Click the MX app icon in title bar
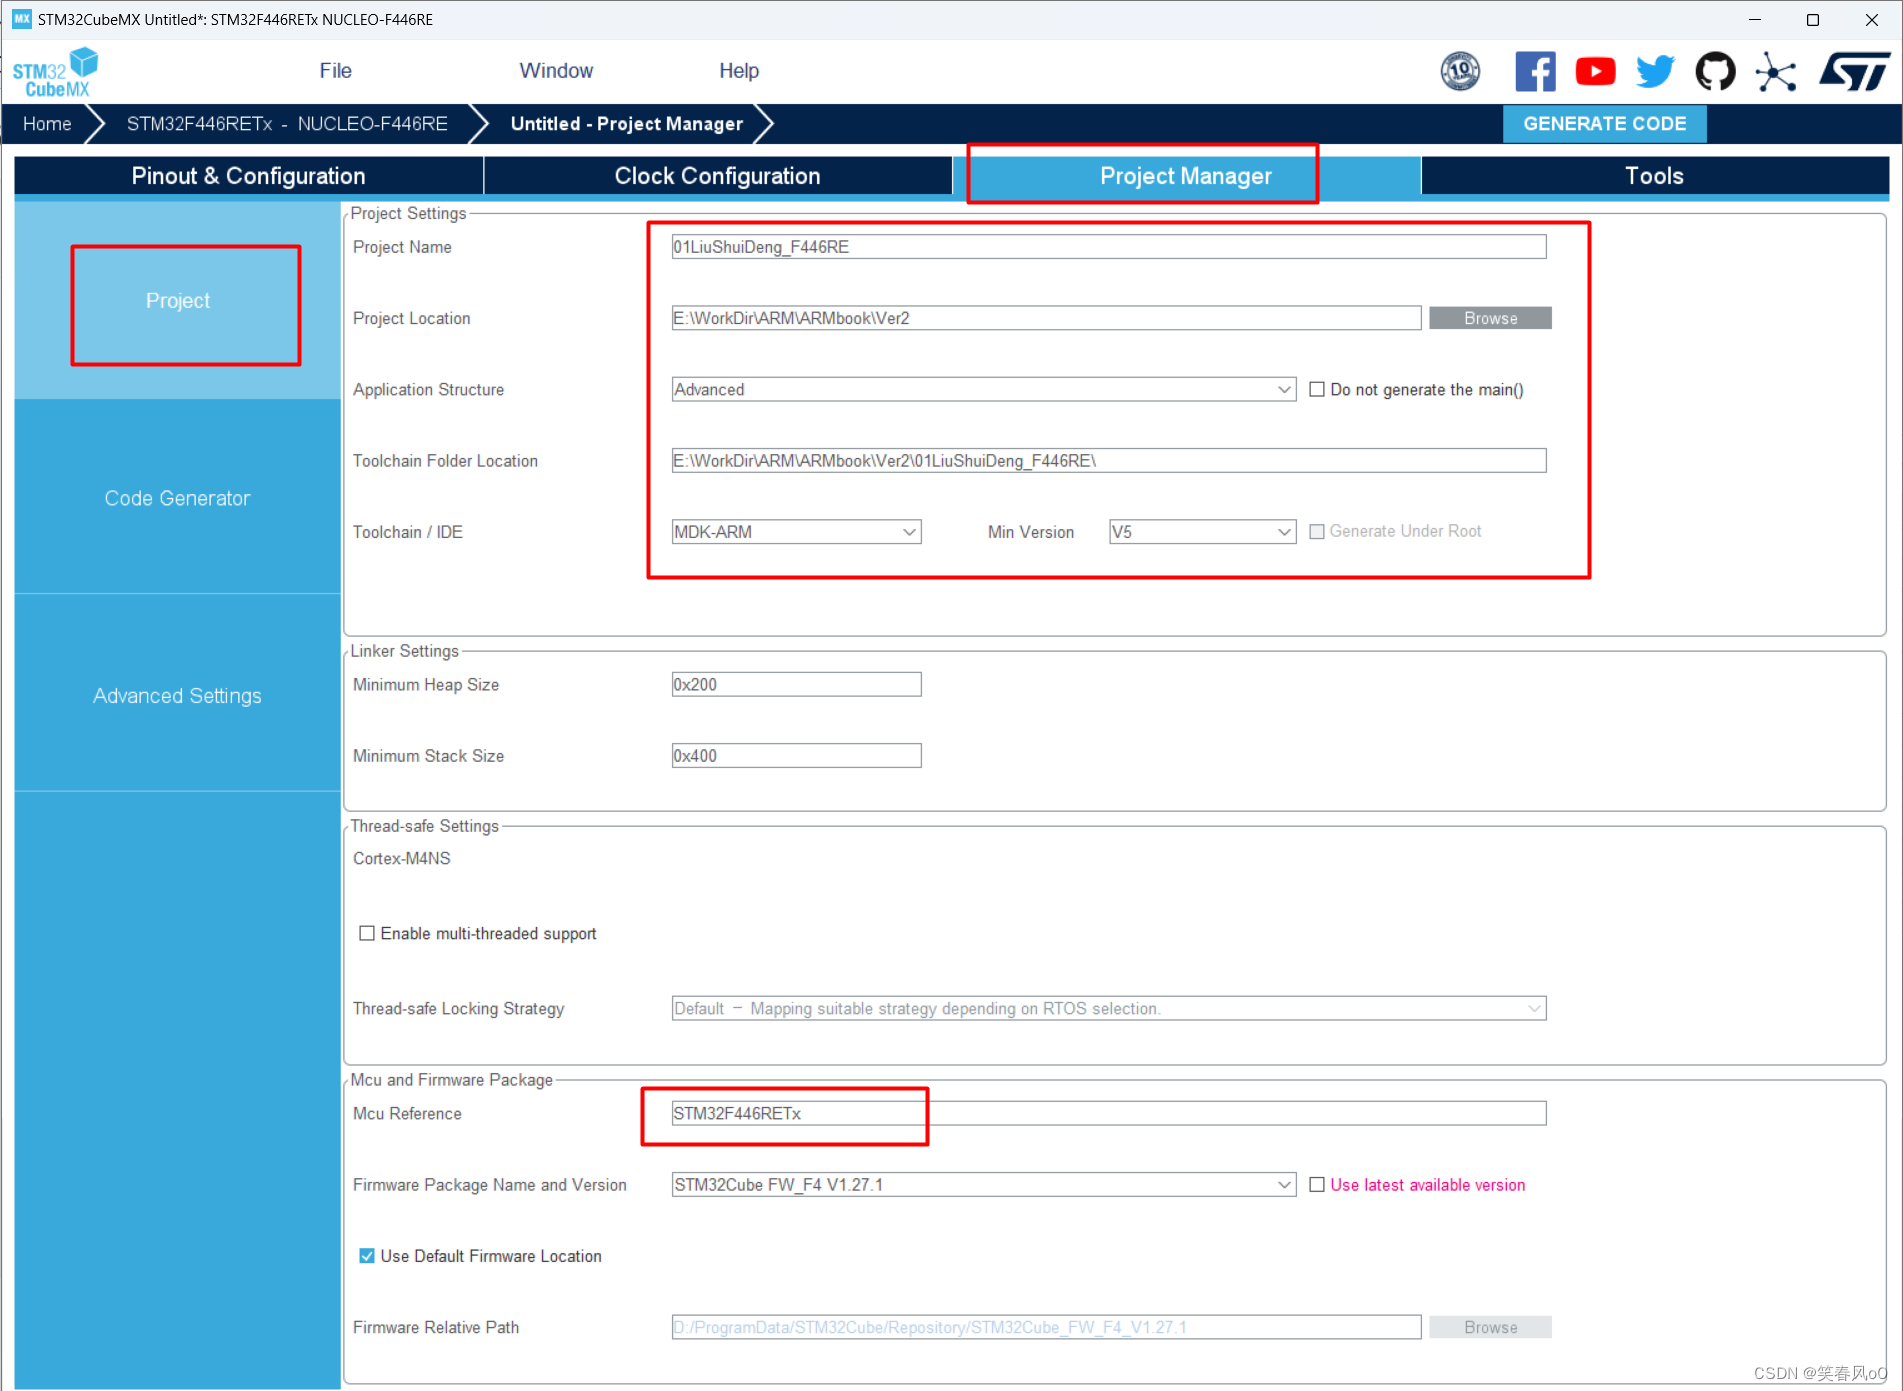Screen dimensions: 1903x1391 click(21, 19)
